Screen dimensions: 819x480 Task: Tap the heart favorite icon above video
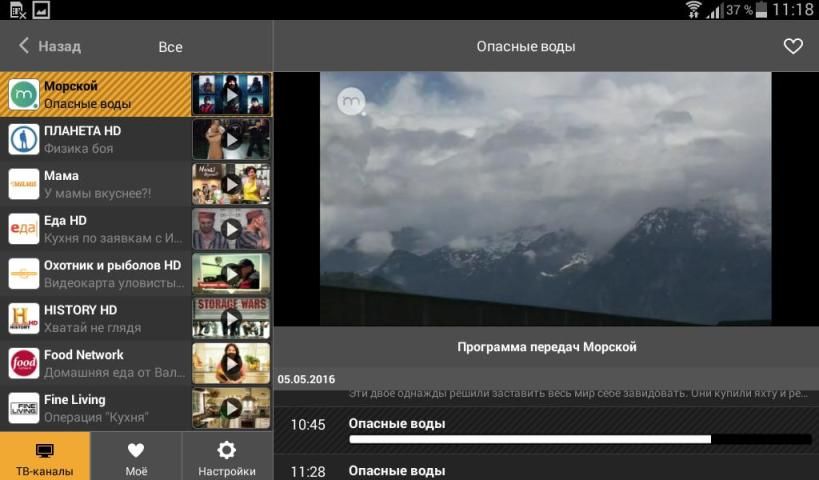point(792,46)
